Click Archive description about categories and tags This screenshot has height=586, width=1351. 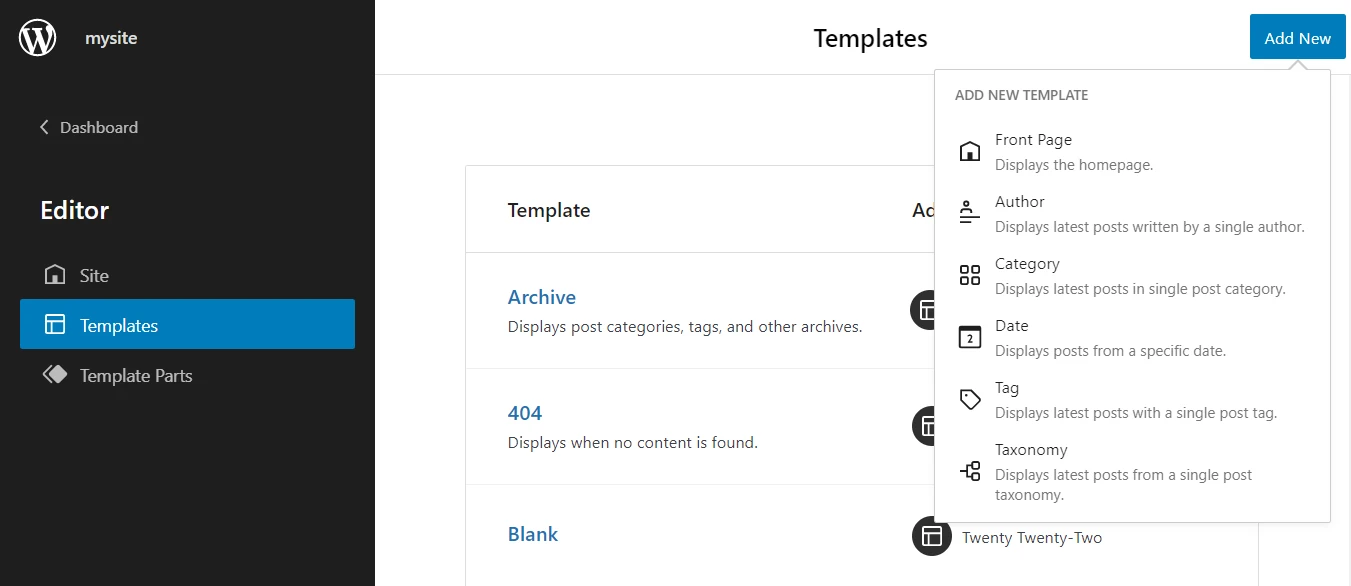coord(685,326)
